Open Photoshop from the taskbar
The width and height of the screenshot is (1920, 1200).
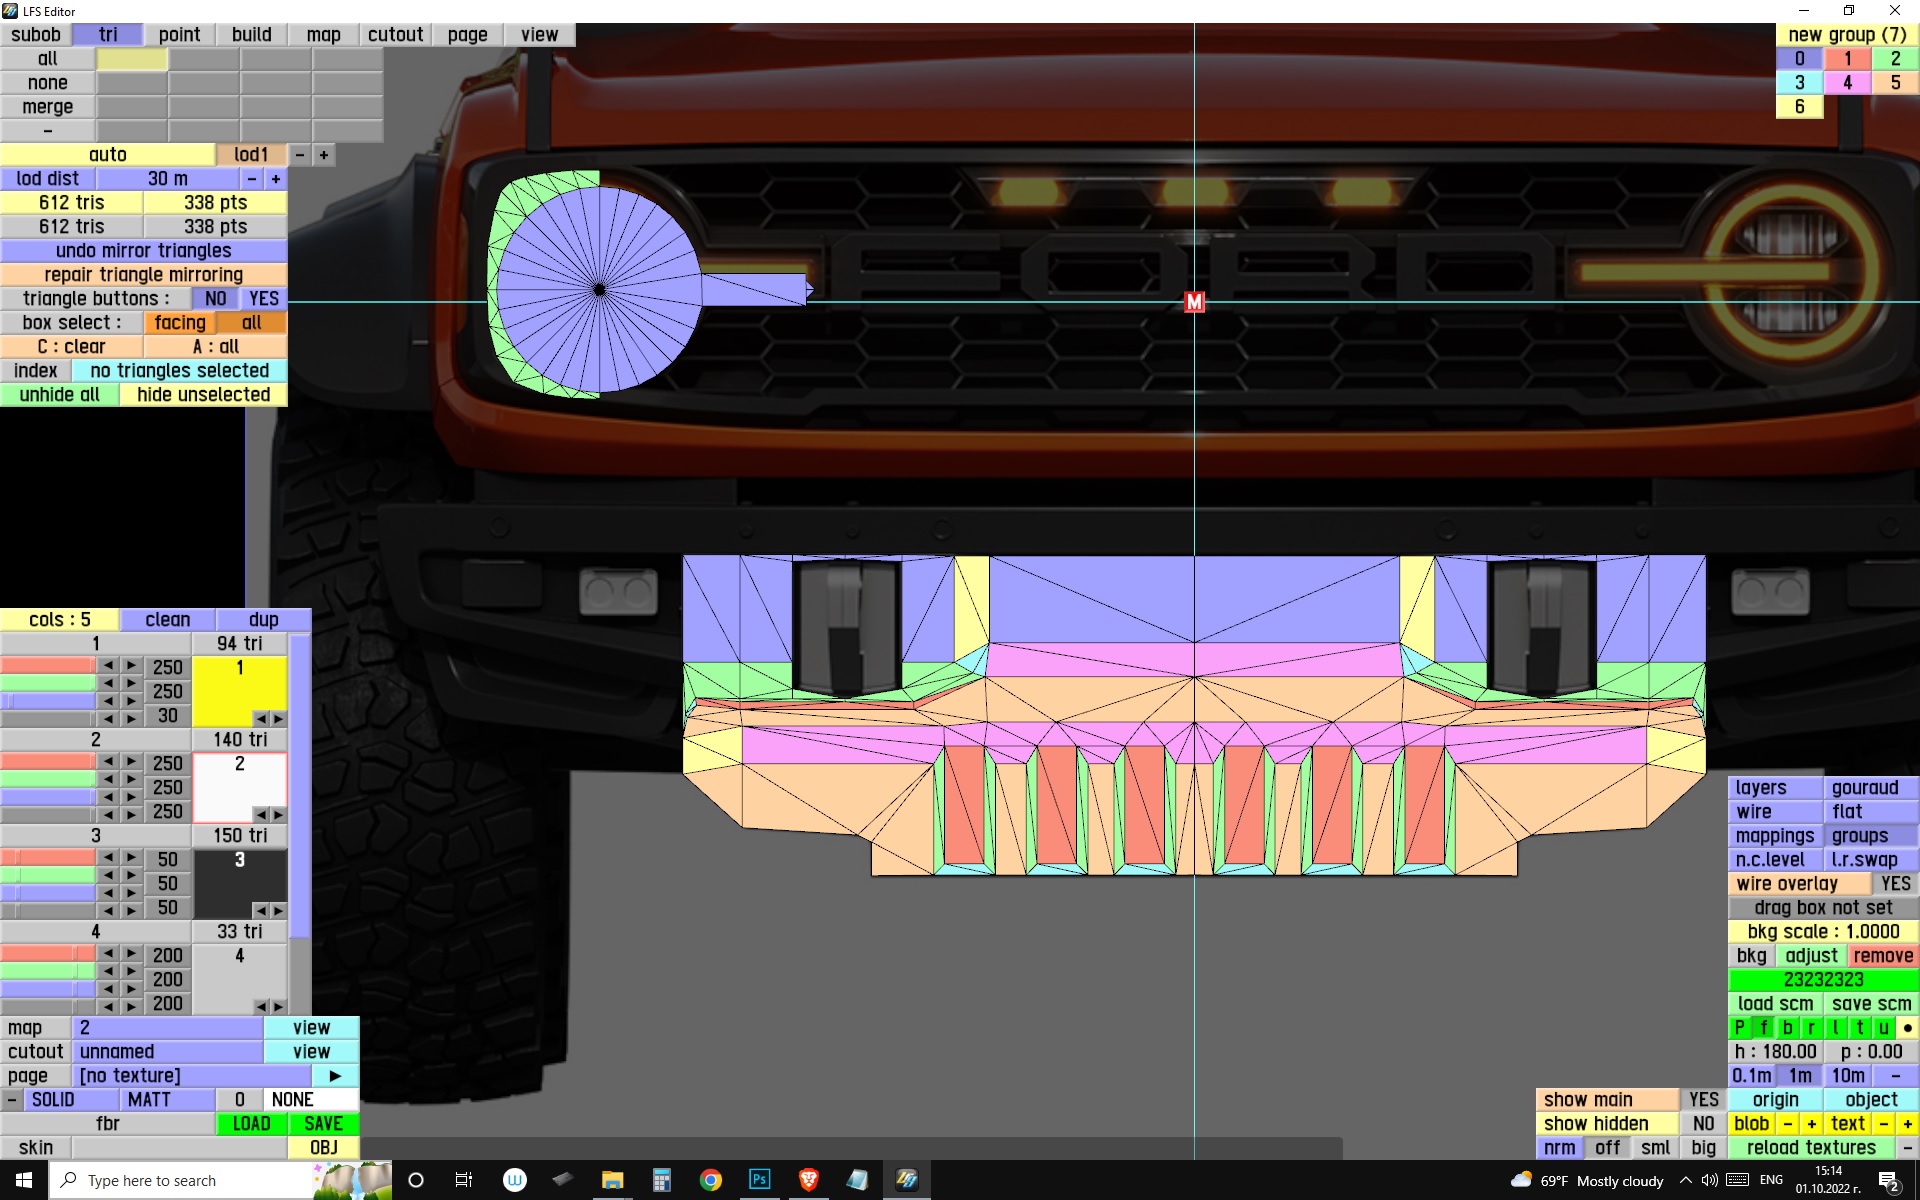pos(759,1180)
